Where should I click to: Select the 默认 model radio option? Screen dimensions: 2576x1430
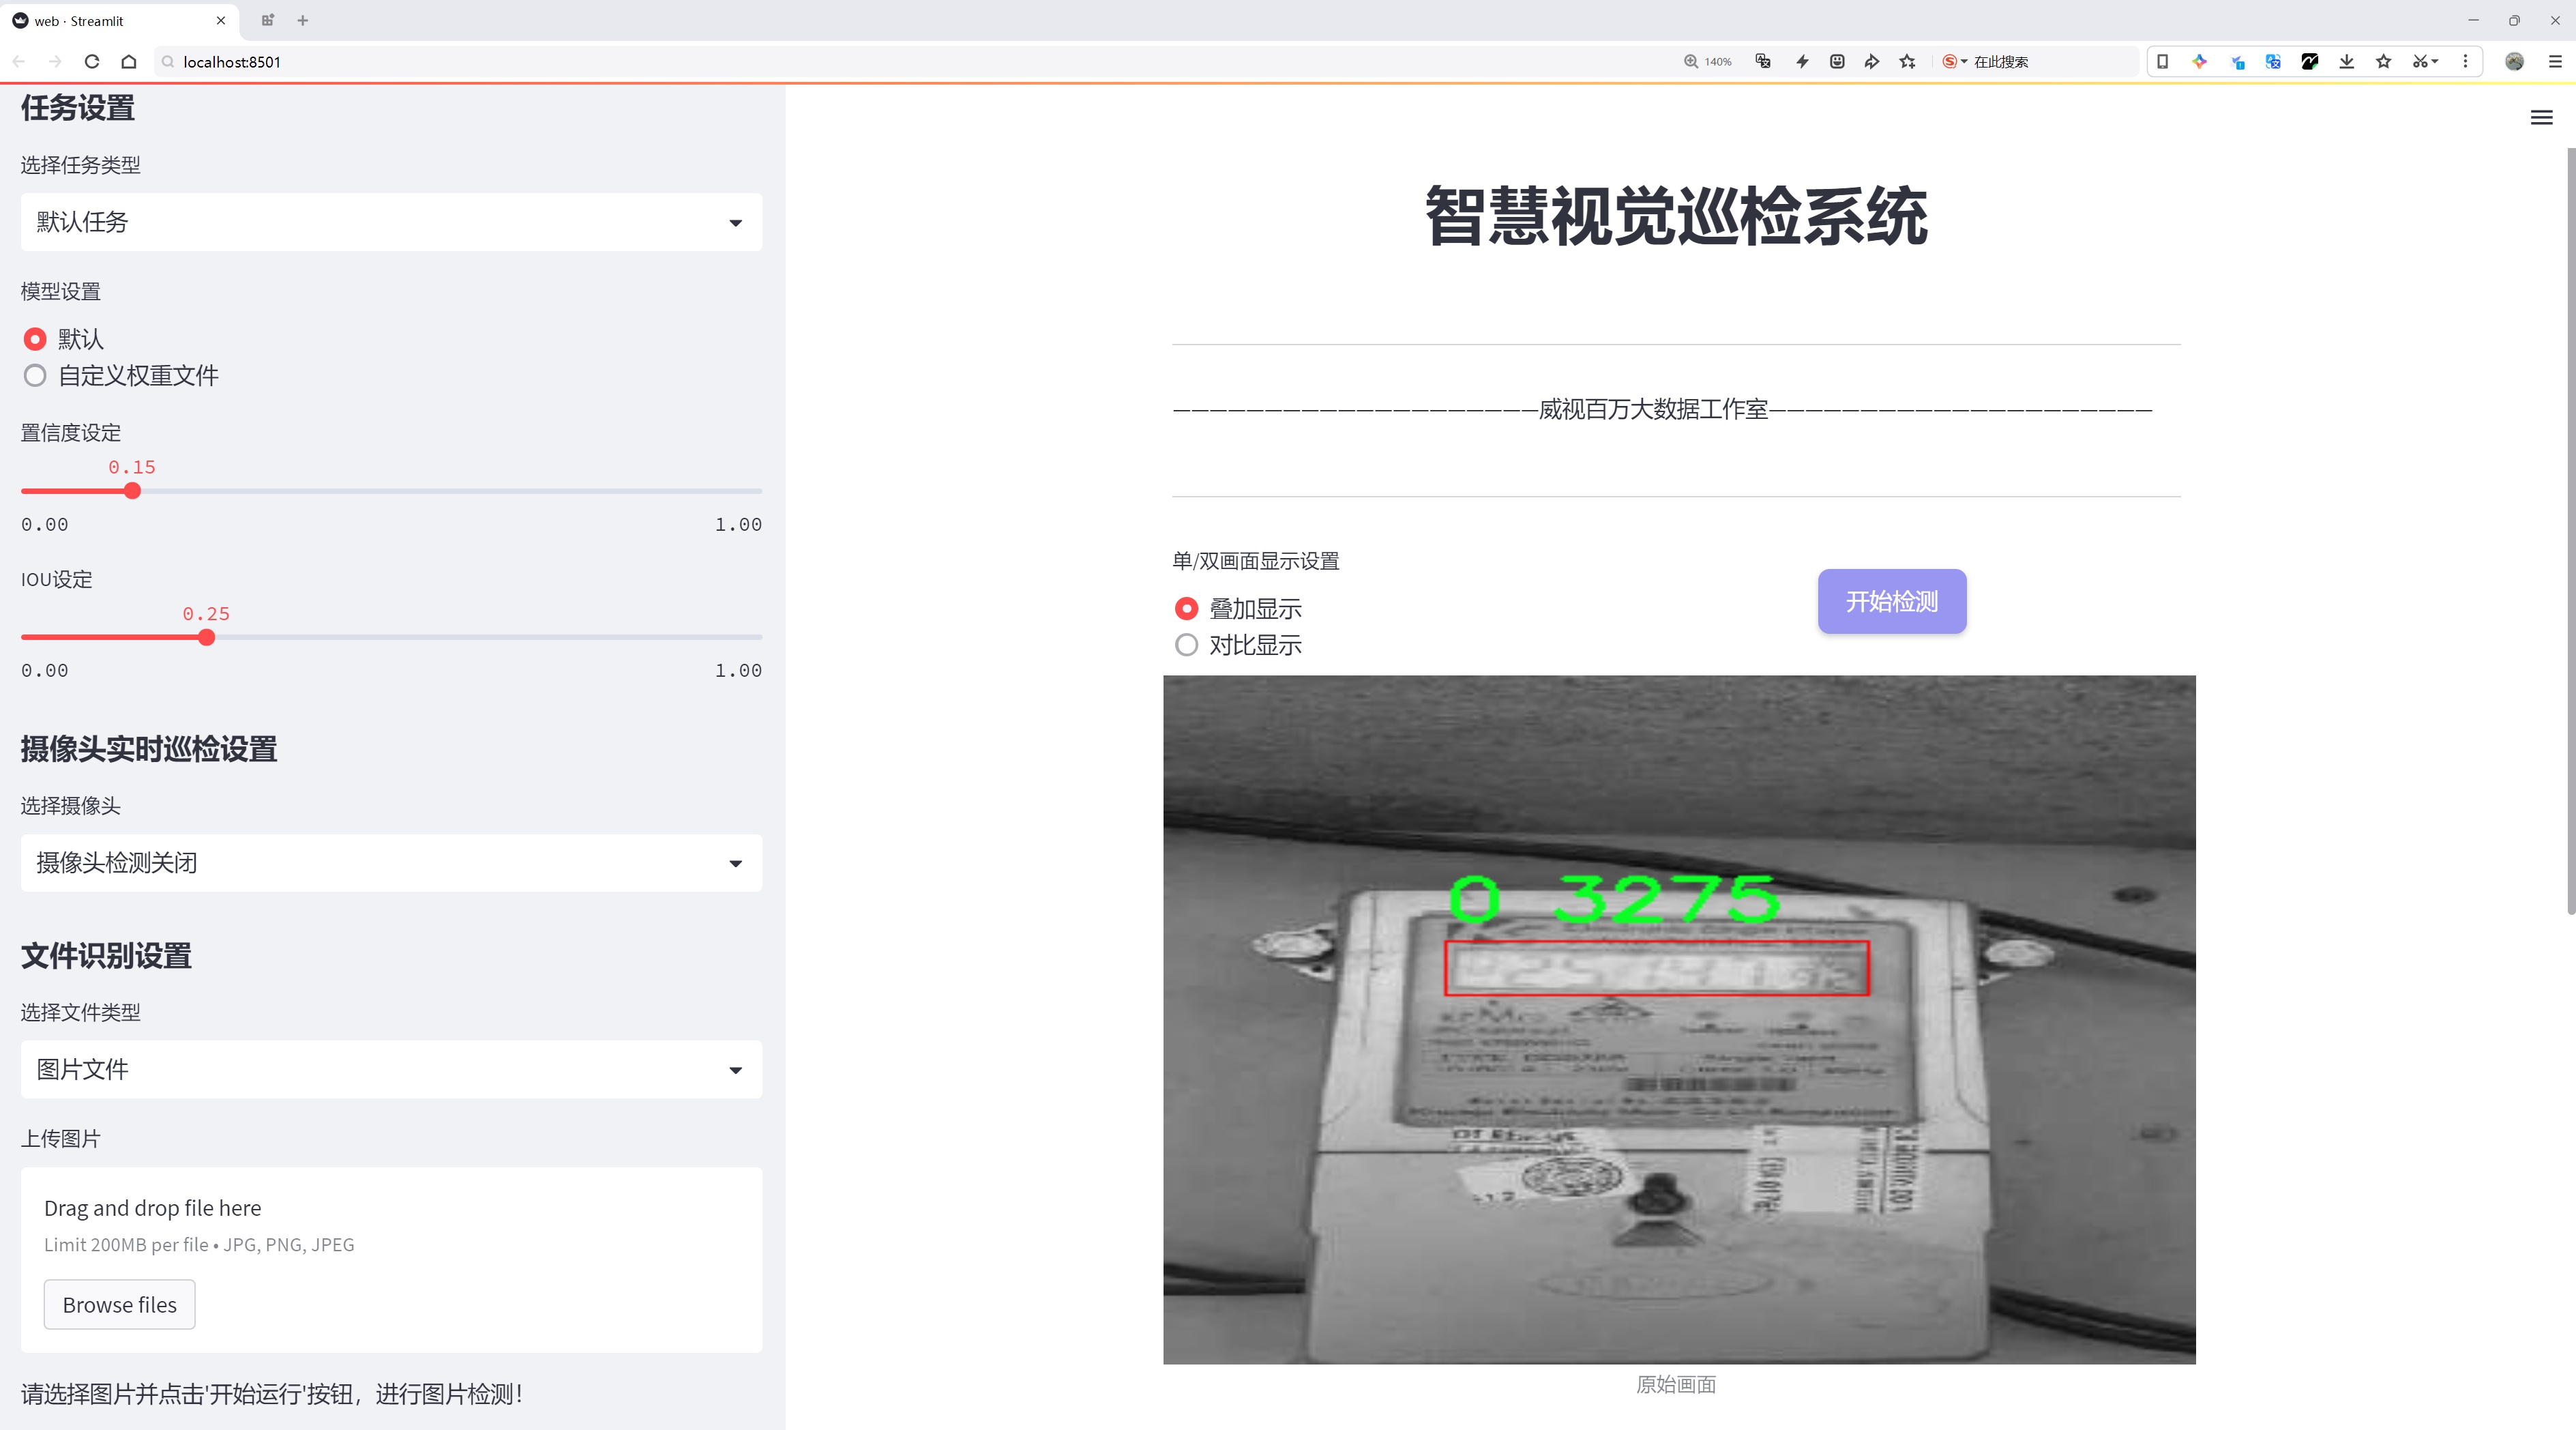tap(35, 339)
